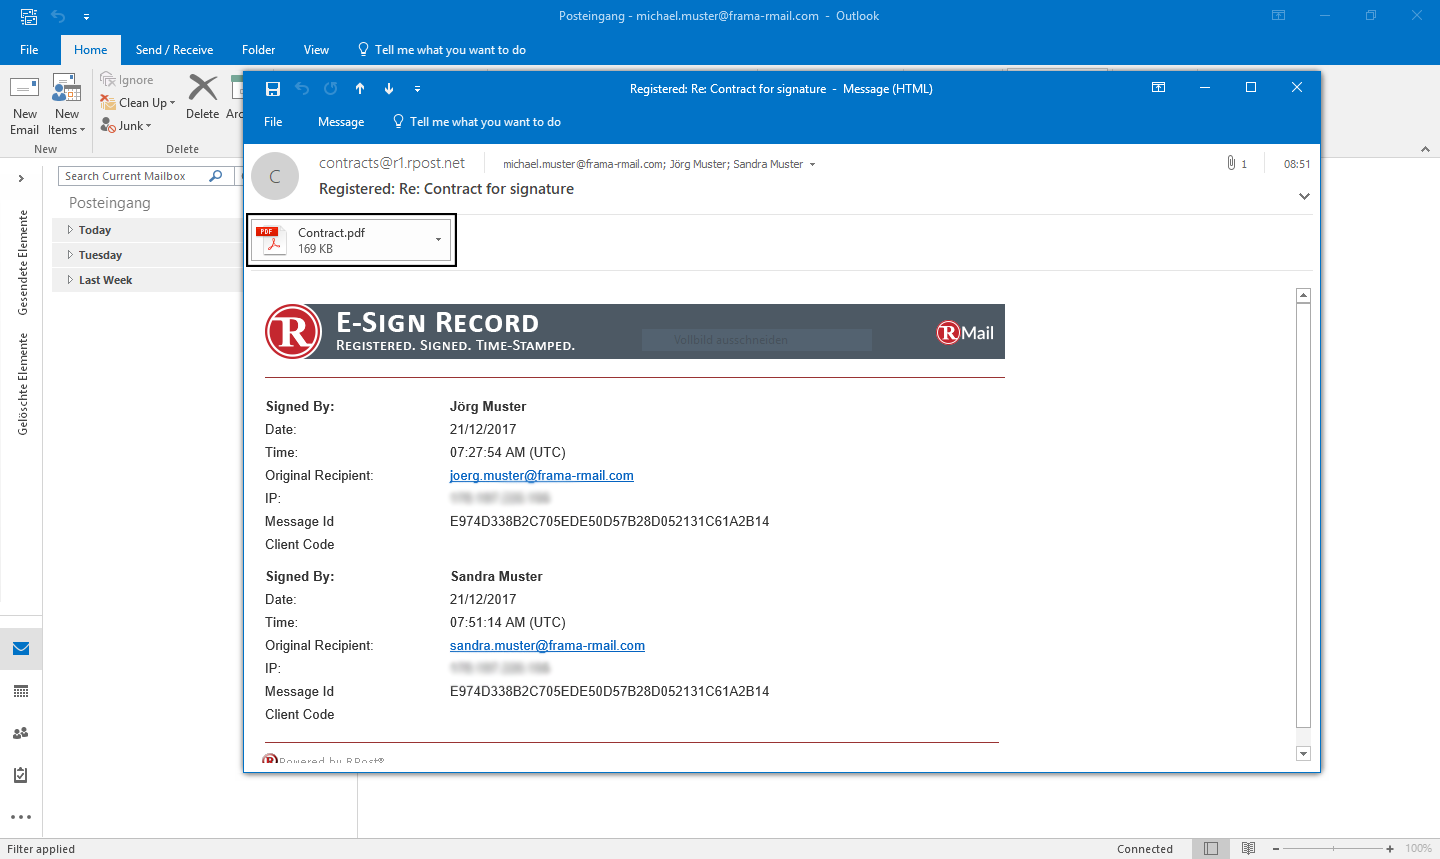This screenshot has height=859, width=1440.
Task: Click the Search Current Mailbox field
Action: pos(132,176)
